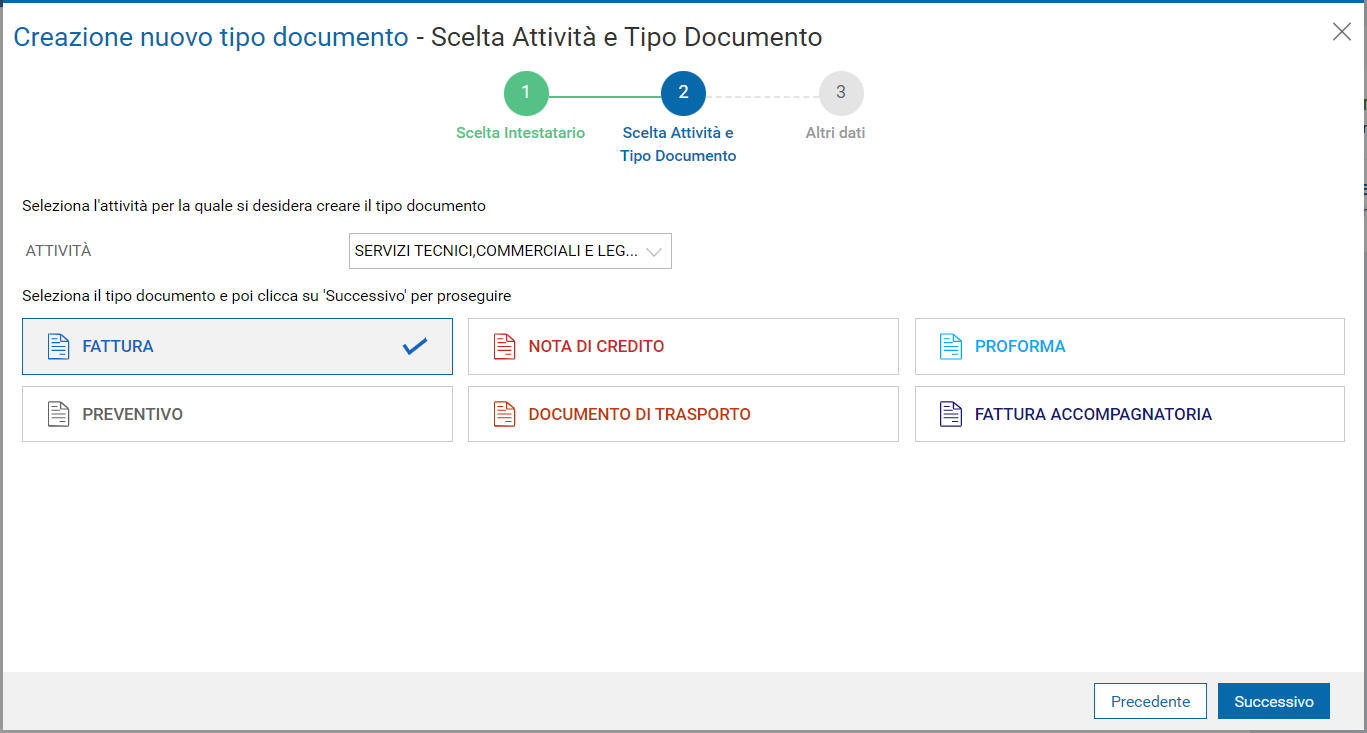Choose the NOTA DI CREDITO document type
Screen dimensions: 1367x733
[x=683, y=347]
